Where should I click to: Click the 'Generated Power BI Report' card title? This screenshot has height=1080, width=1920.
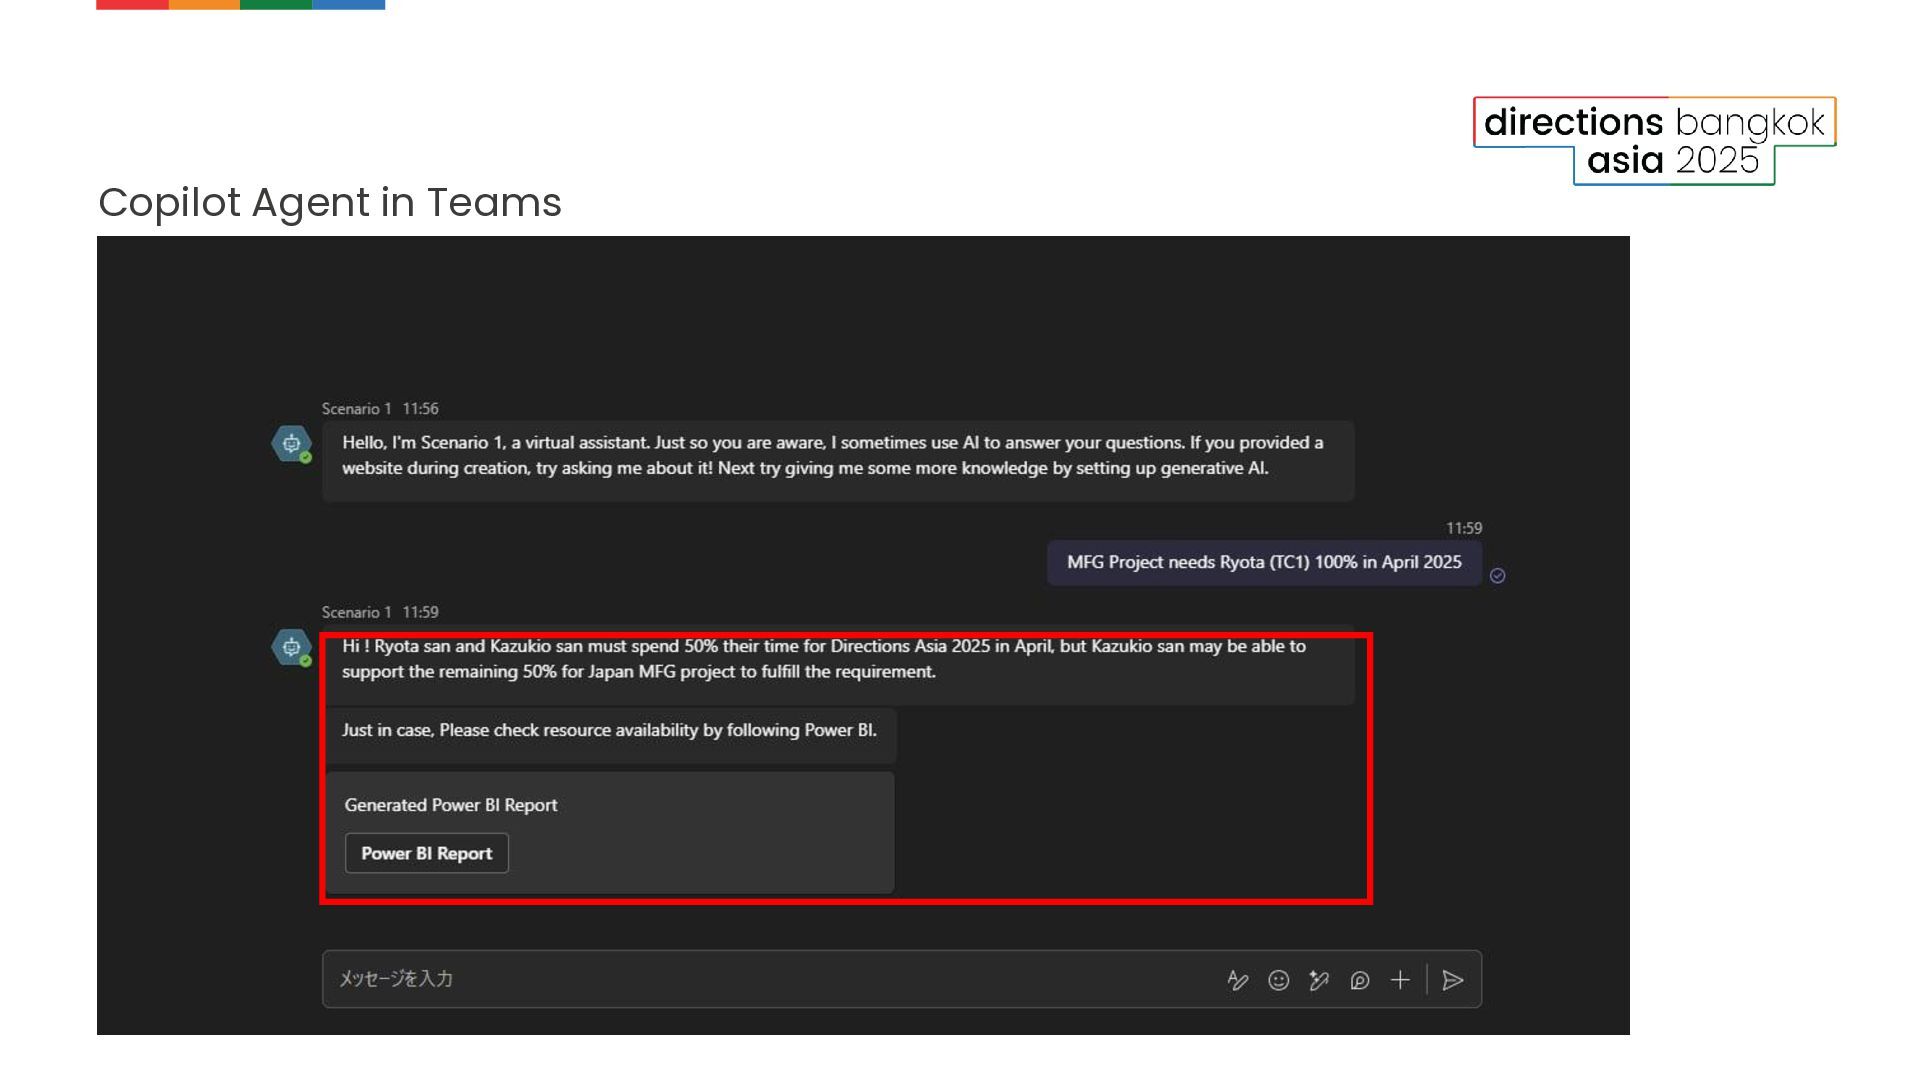point(450,806)
